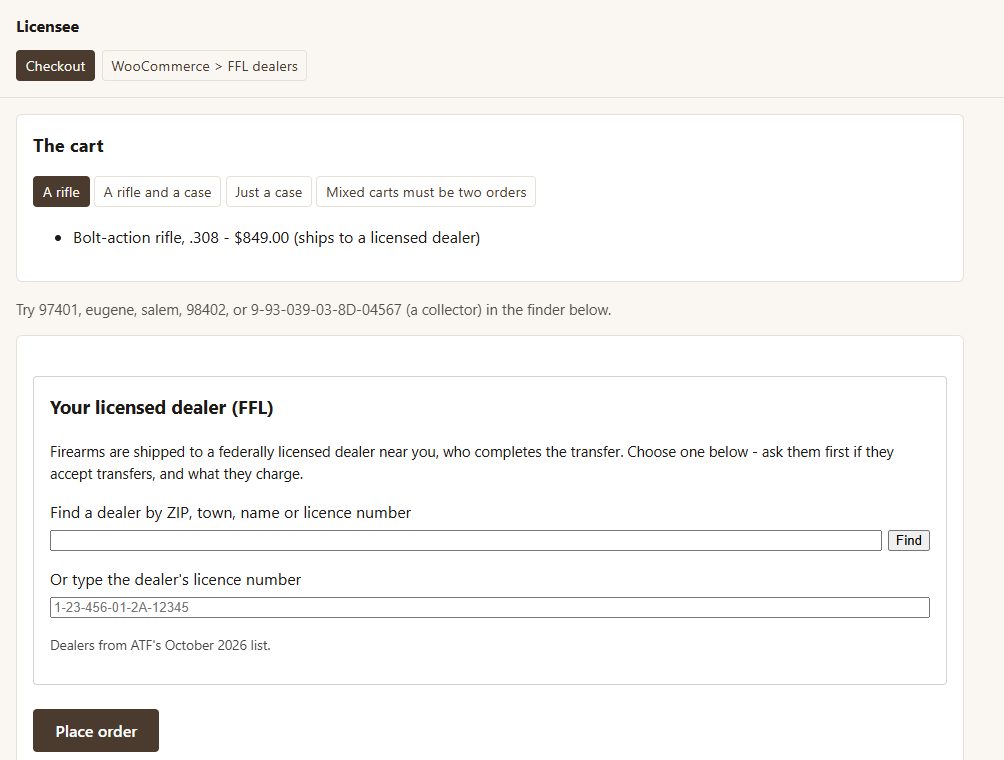The image size is (1004, 760).
Task: Click the 'Dealers from ATF's October 2026 list' note
Action: (161, 645)
